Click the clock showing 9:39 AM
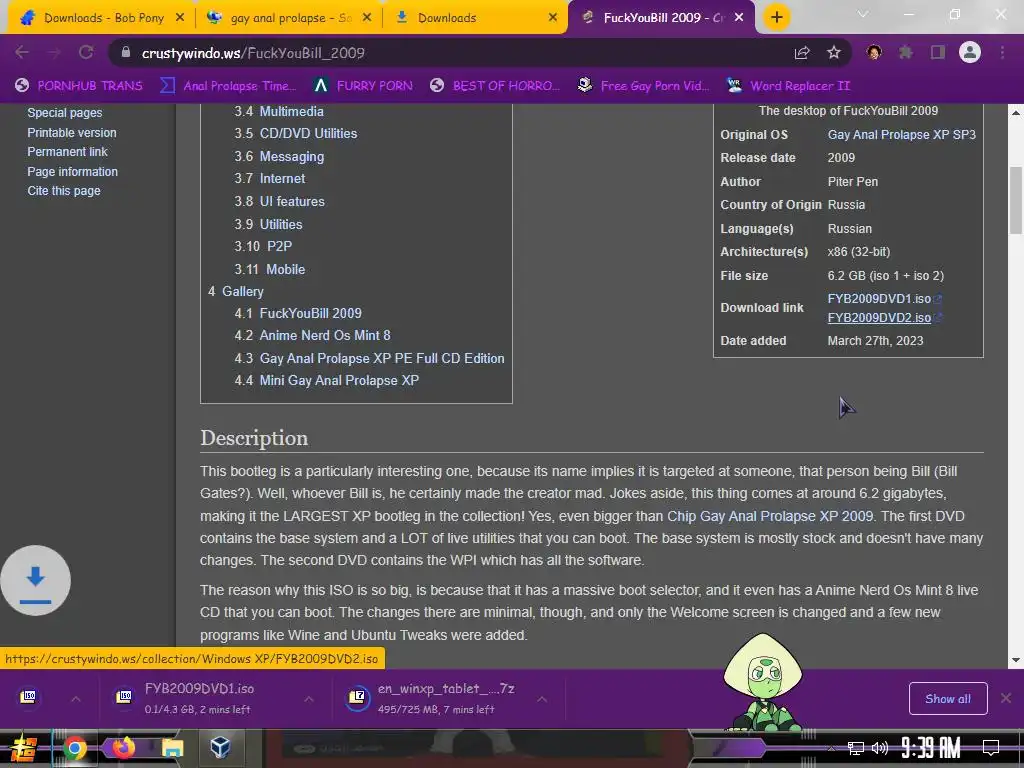The image size is (1024, 768). click(931, 748)
